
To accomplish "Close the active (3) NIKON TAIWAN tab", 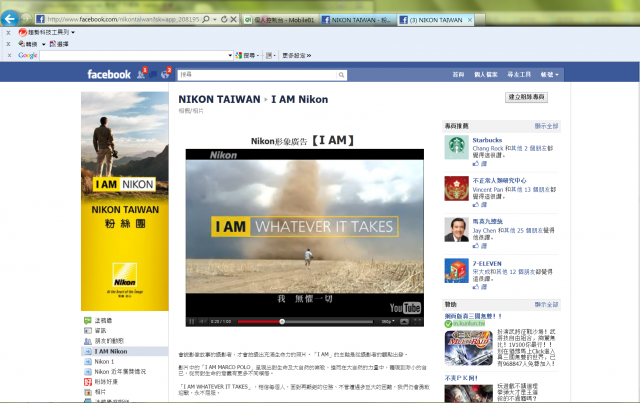I will [470, 20].
